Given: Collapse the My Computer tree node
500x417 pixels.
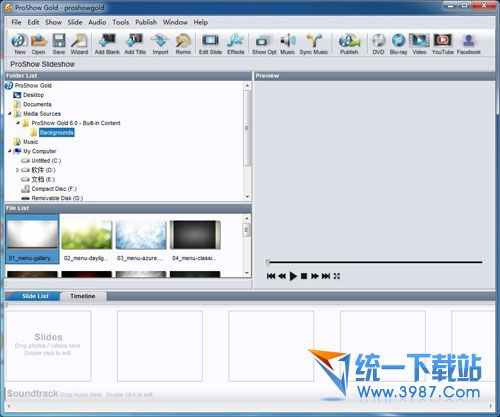Looking at the screenshot, I should click(10, 151).
